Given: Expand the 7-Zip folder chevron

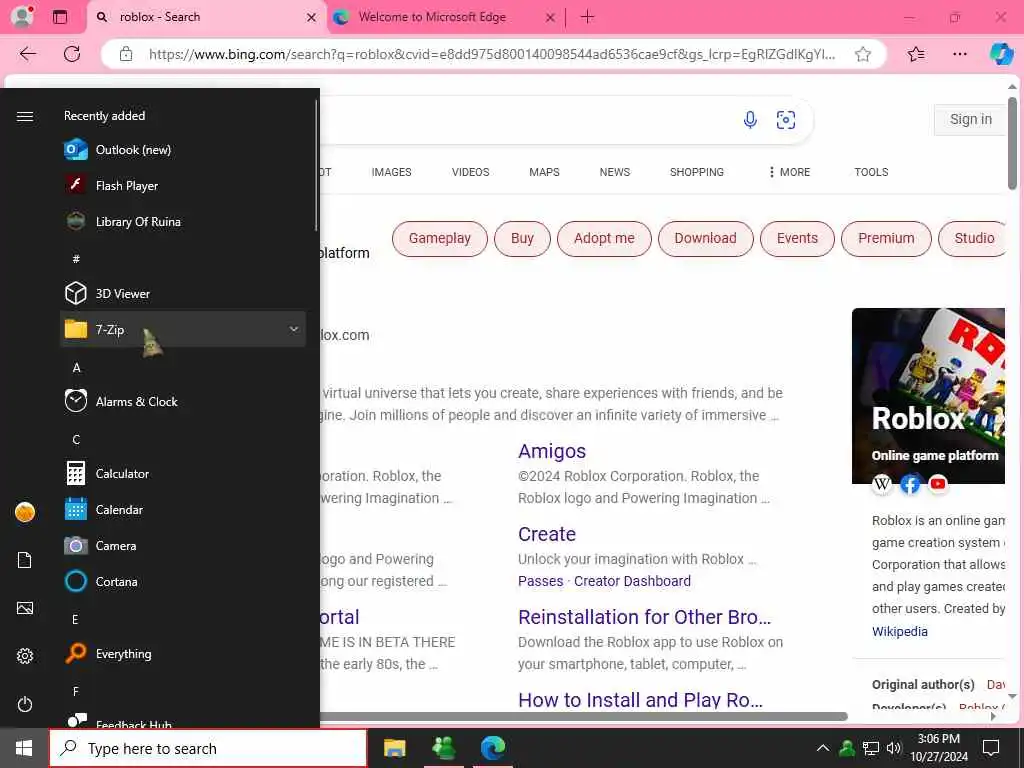Looking at the screenshot, I should (294, 329).
